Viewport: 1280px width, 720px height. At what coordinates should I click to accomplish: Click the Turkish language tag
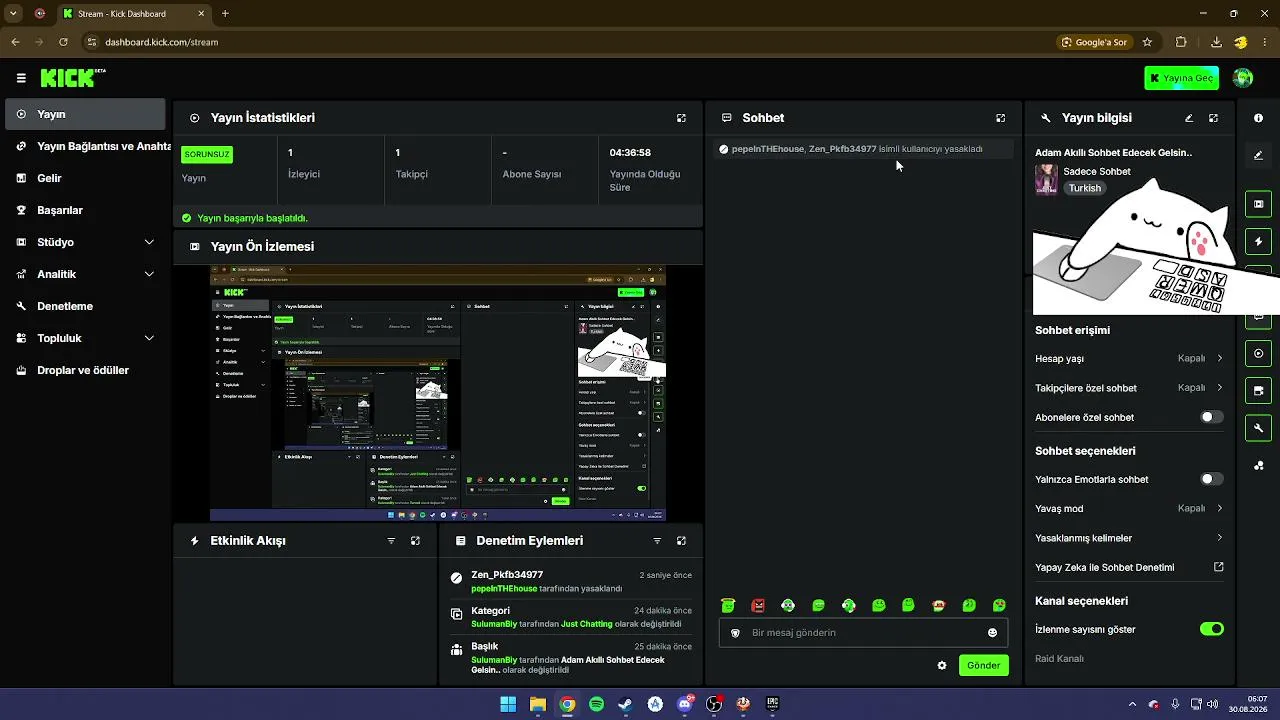click(1084, 188)
